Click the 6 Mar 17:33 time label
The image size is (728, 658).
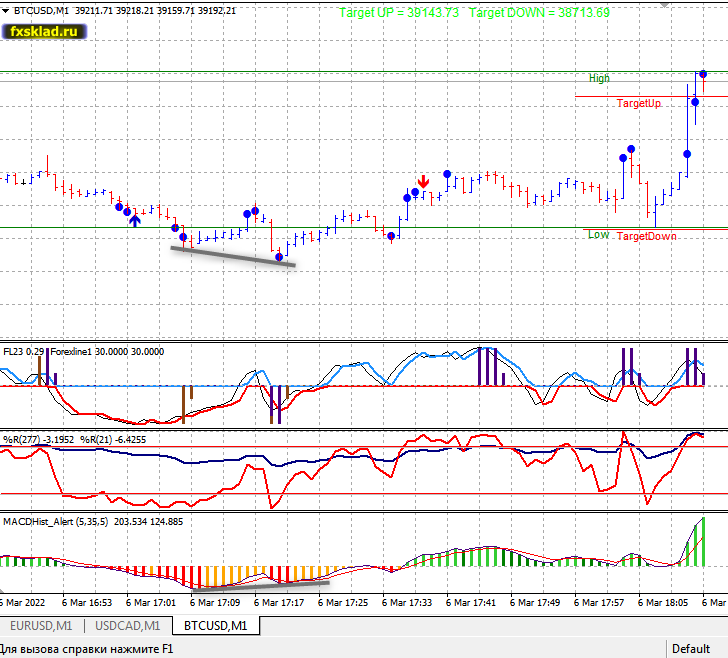click(407, 602)
